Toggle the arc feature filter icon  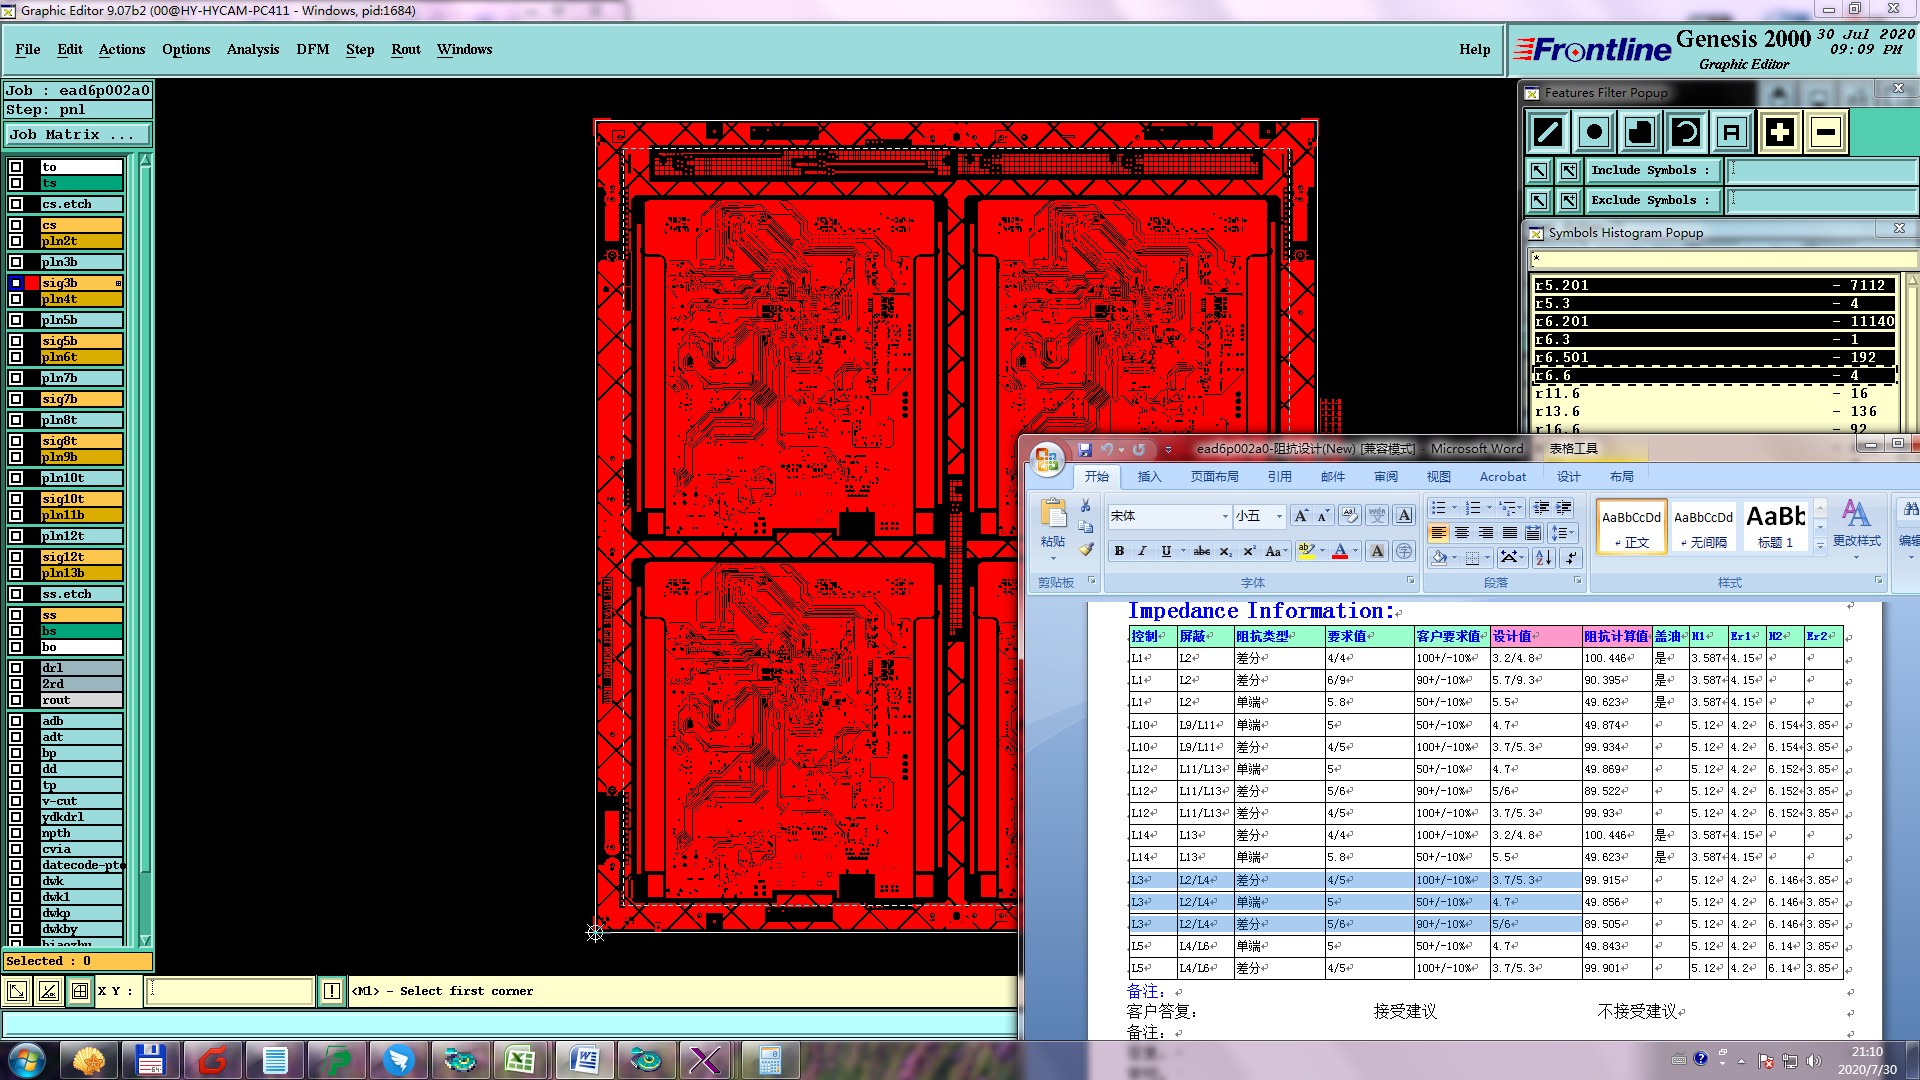pyautogui.click(x=1686, y=132)
